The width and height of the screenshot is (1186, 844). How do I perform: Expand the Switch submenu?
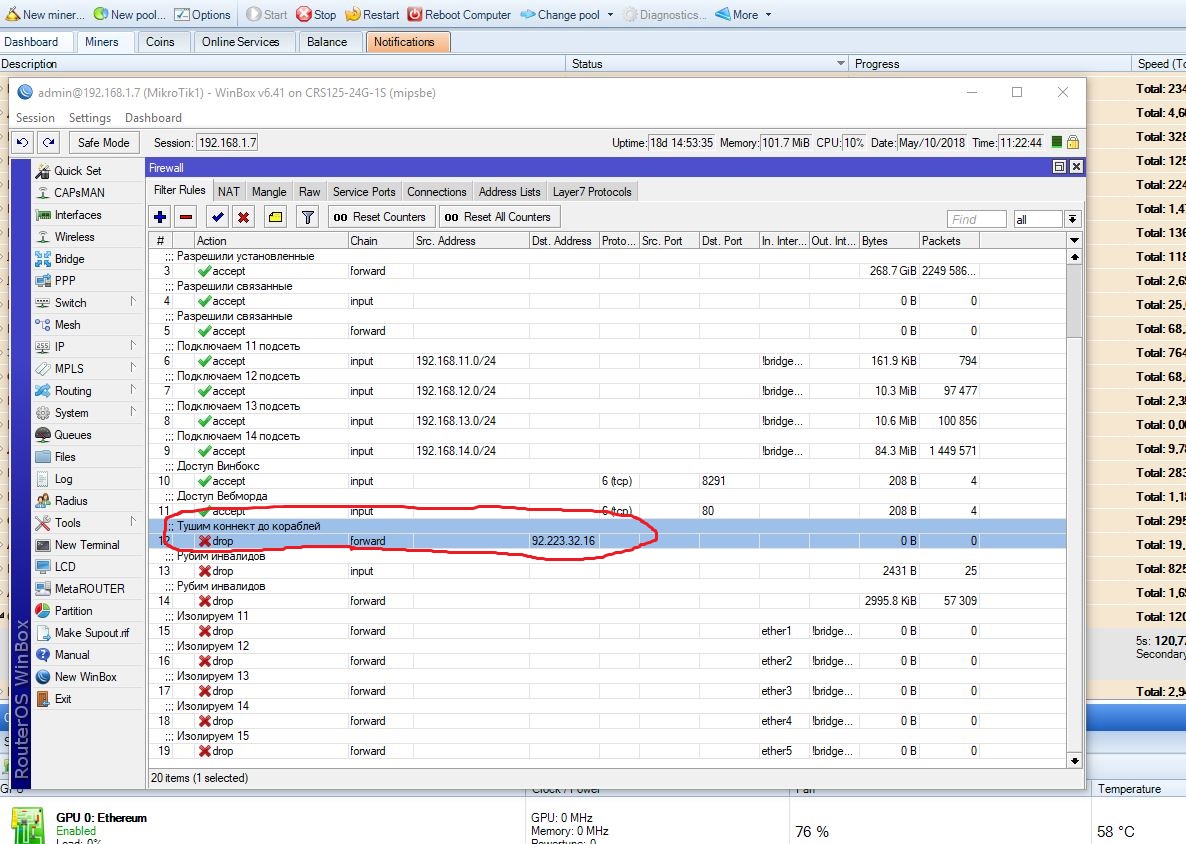click(133, 302)
